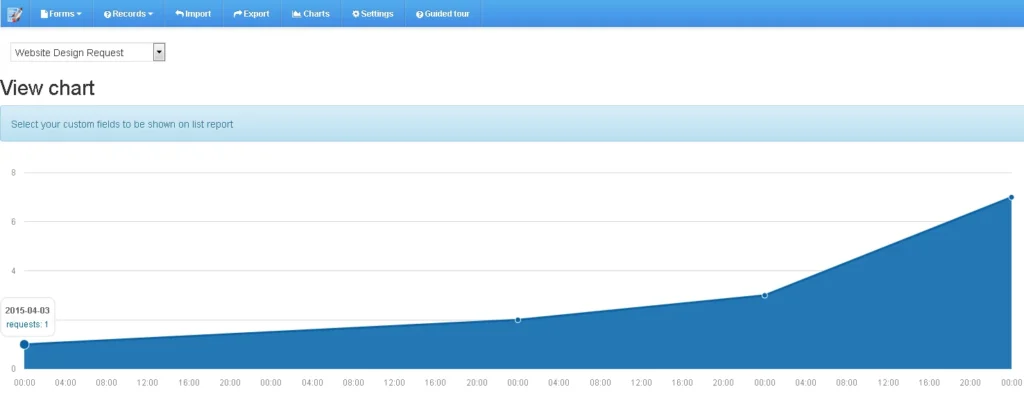Viewport: 1024px width, 414px height.
Task: Click the y-axis label 6
Action: click(13, 221)
